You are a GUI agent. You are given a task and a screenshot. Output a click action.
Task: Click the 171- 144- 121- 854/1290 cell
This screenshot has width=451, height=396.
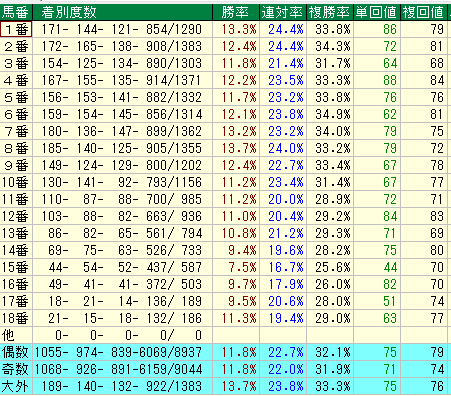point(123,29)
